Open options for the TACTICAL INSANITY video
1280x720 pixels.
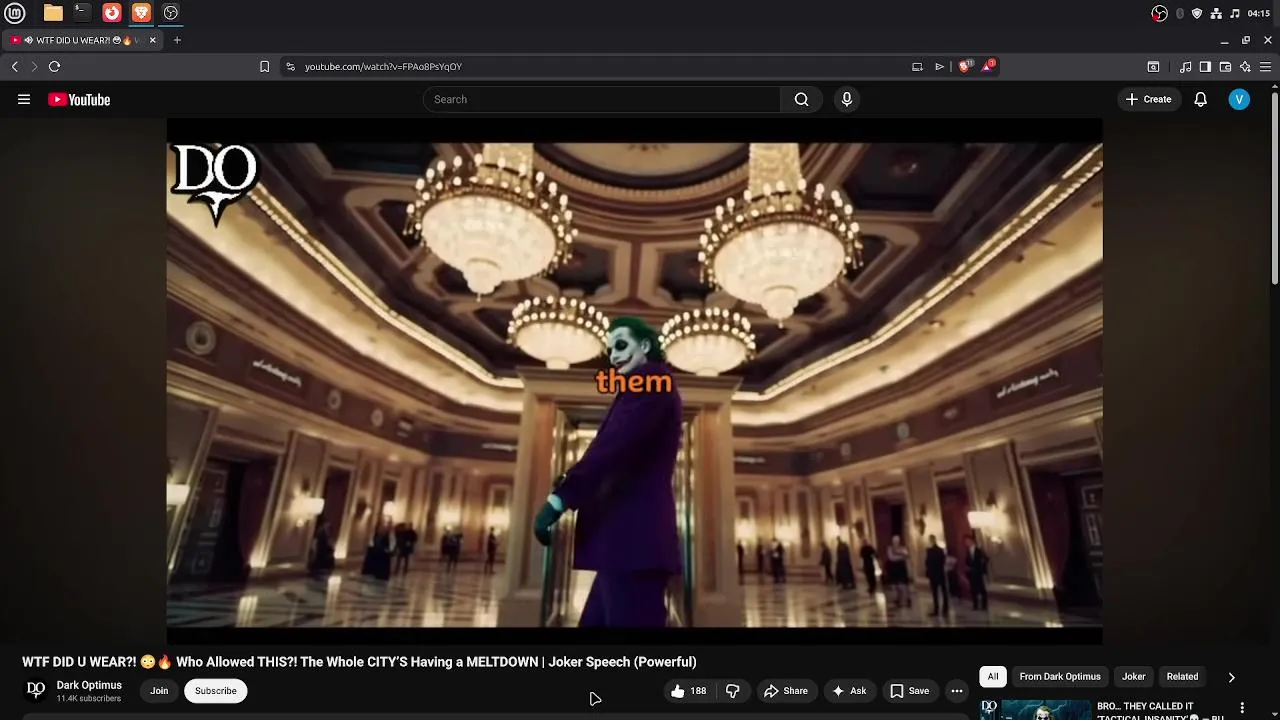click(x=1243, y=708)
